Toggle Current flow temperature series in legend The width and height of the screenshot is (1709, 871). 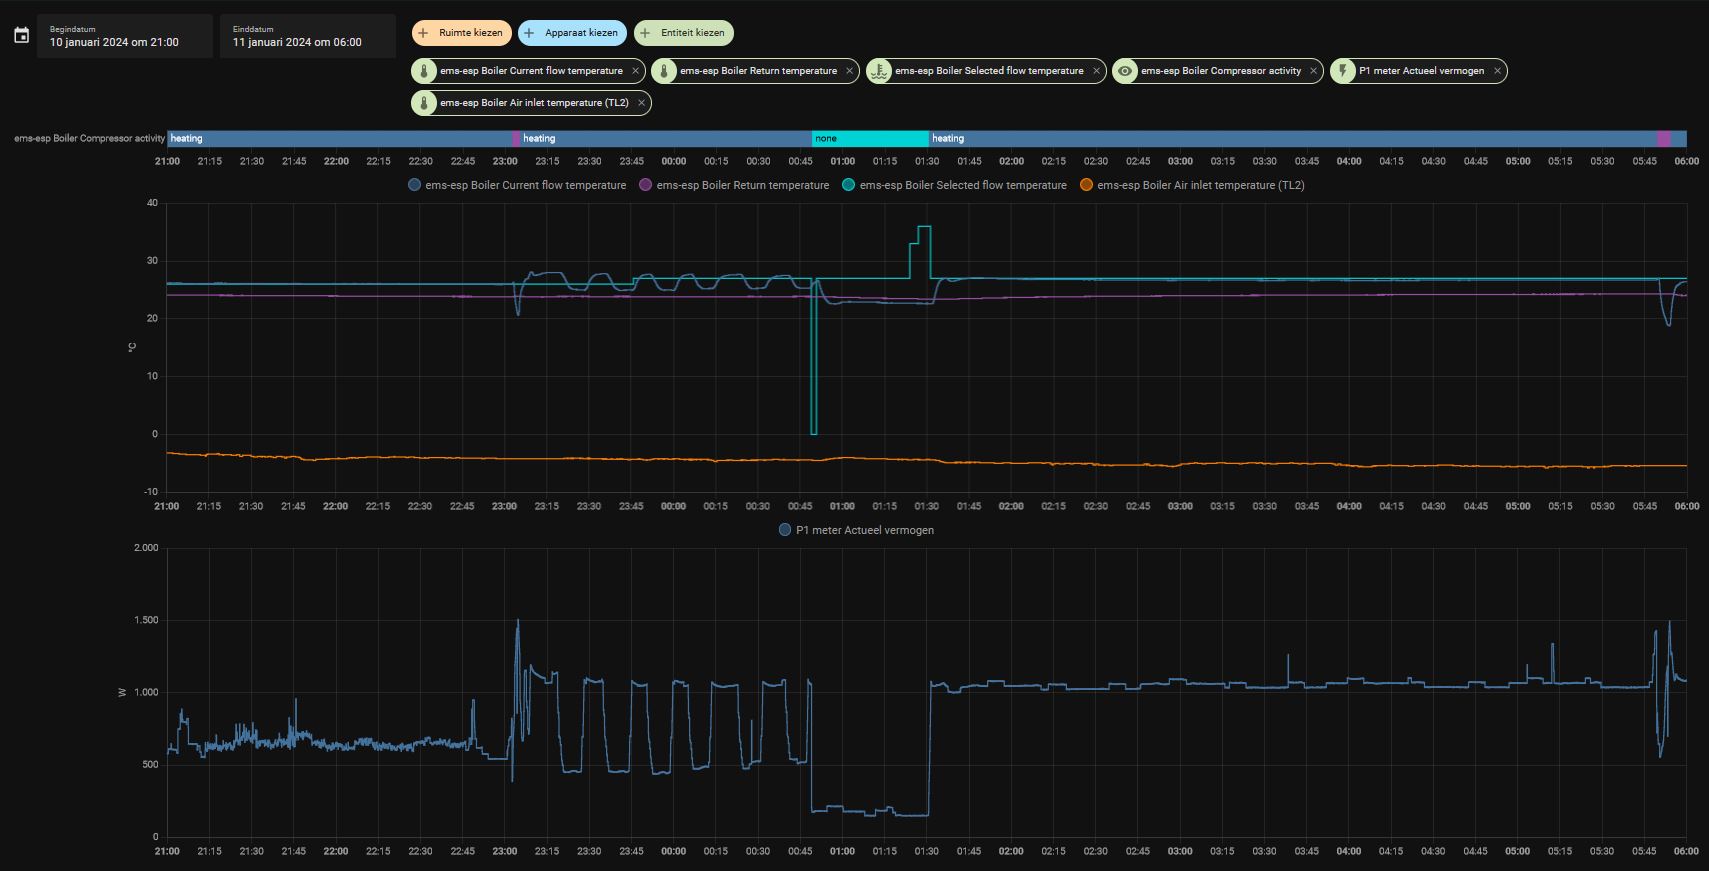(517, 185)
